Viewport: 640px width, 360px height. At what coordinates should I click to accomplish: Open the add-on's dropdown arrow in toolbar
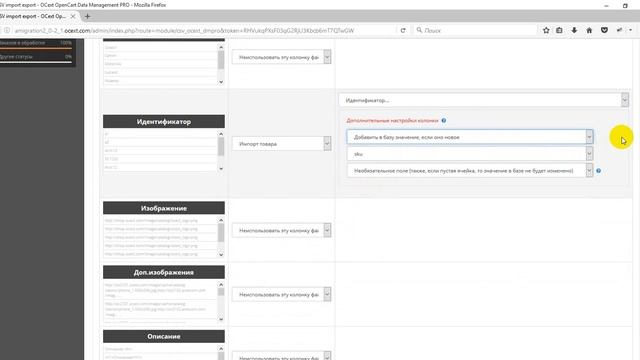click(631, 30)
